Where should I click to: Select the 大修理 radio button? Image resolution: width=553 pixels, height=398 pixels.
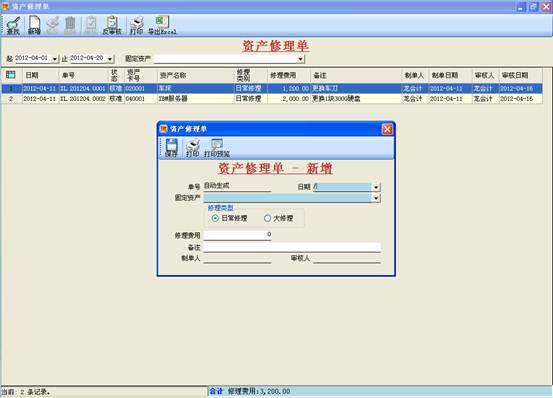point(267,218)
